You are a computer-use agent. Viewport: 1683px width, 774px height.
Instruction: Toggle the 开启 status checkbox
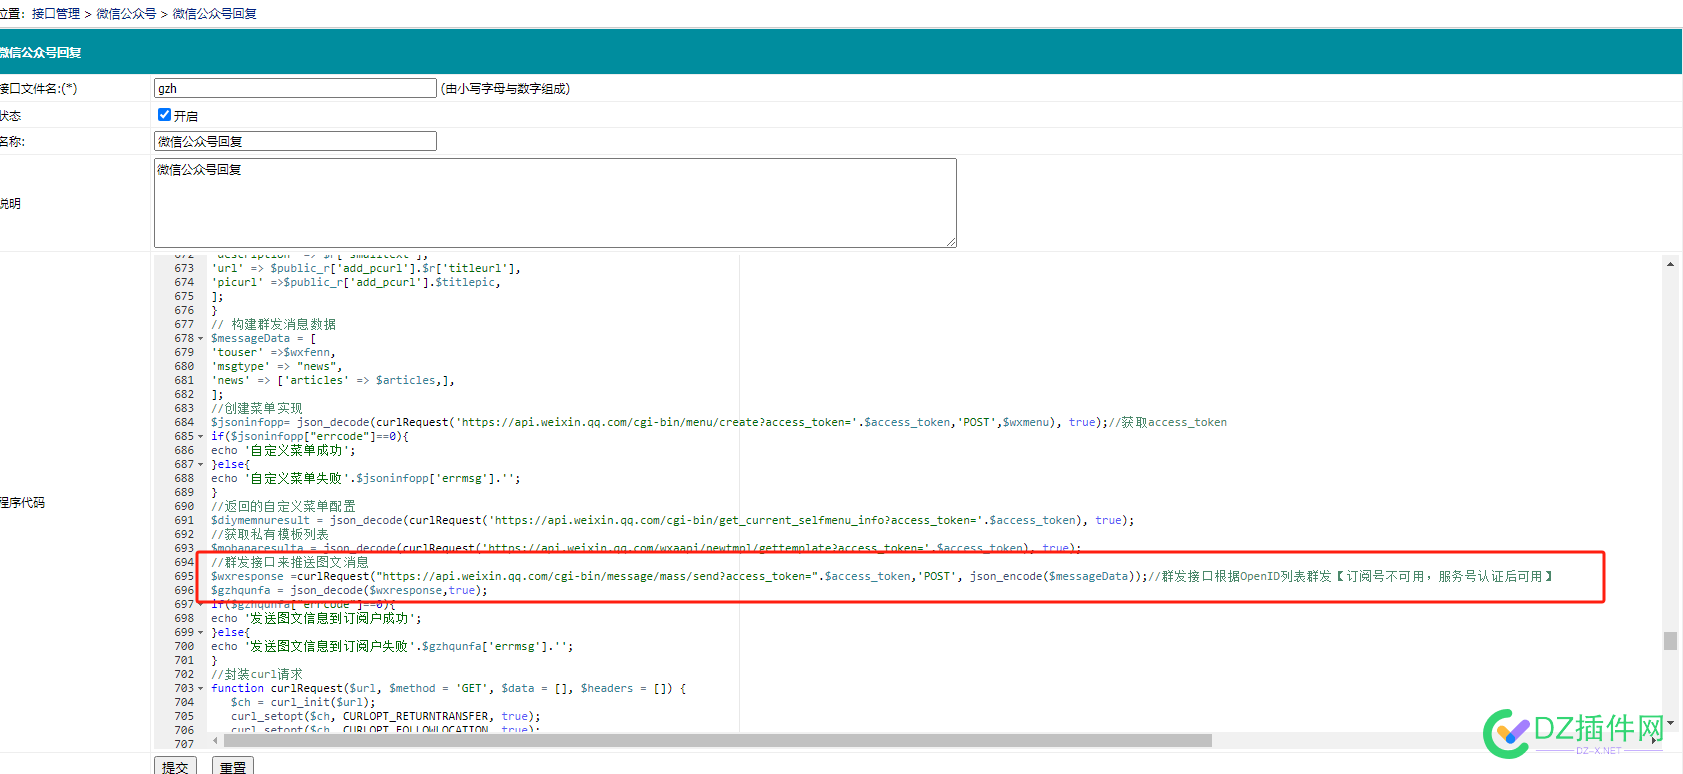(x=164, y=115)
